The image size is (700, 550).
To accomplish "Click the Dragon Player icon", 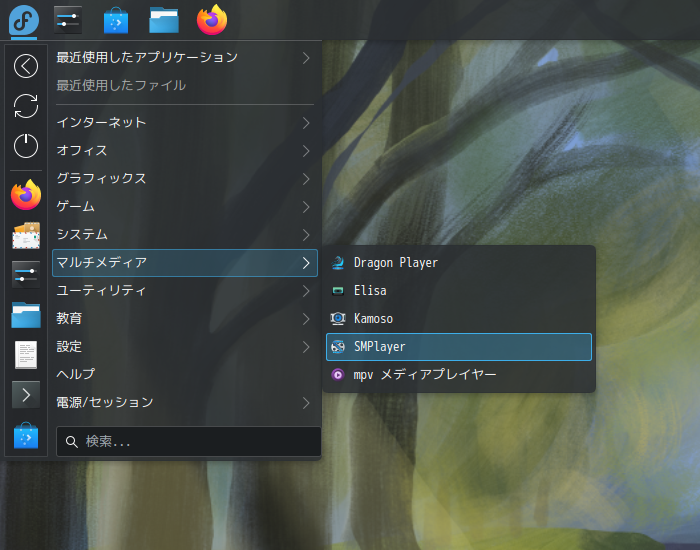I will coord(338,262).
